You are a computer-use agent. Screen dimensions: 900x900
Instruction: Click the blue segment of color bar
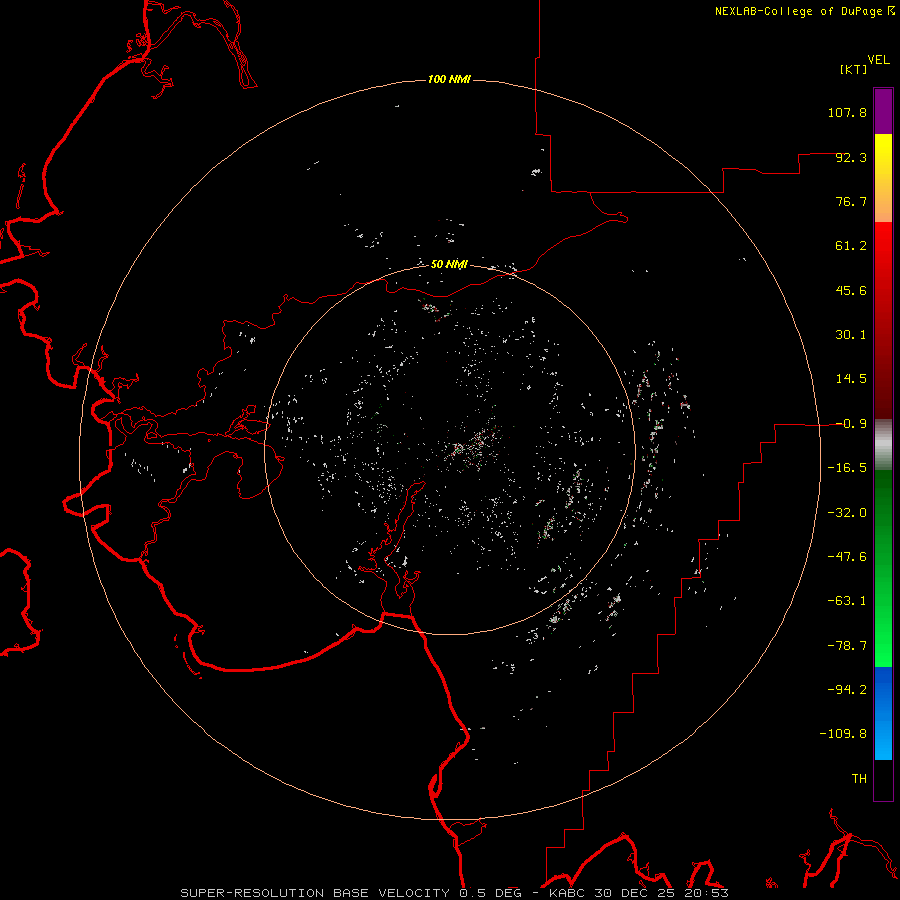pos(883,713)
